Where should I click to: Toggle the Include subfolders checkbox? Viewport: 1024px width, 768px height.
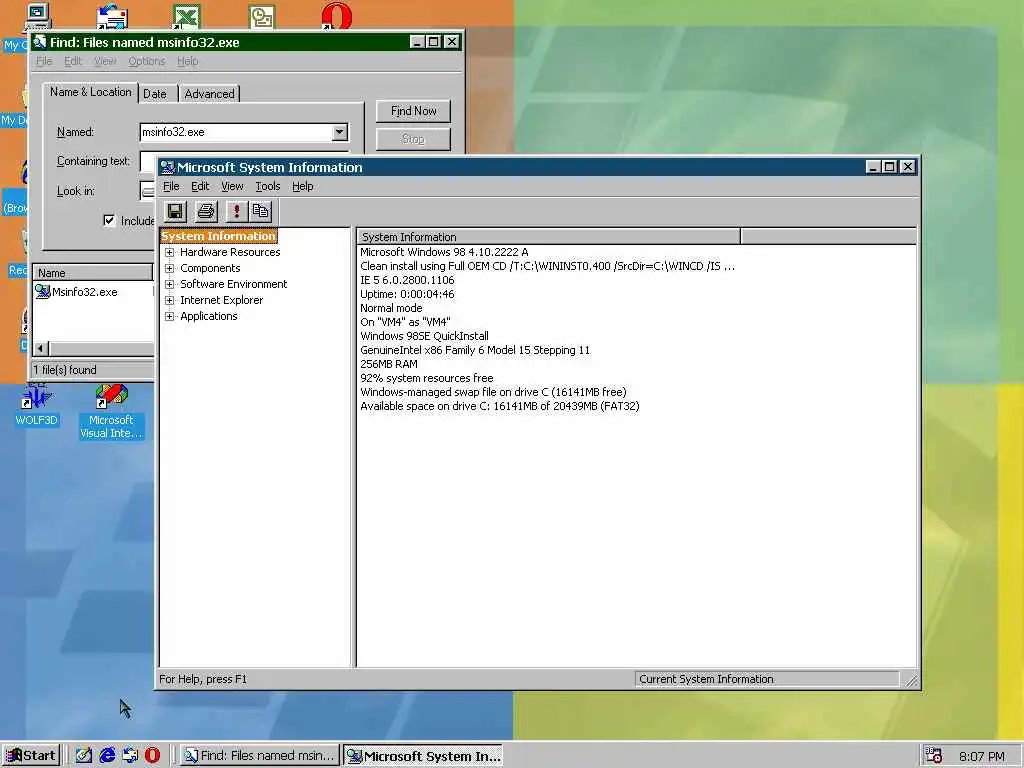point(109,220)
